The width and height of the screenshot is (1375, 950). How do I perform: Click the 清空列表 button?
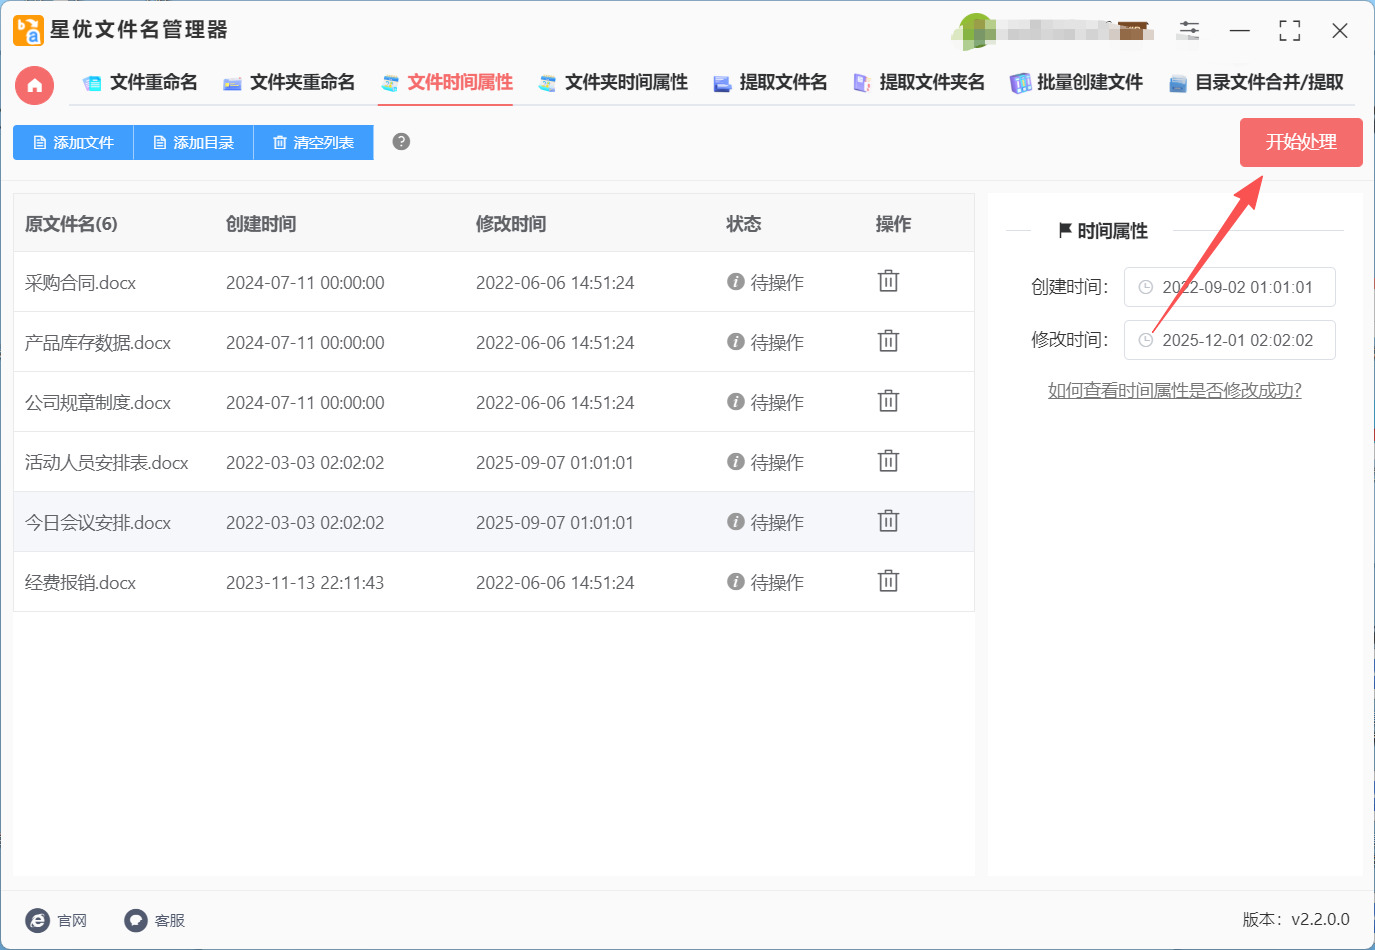[x=313, y=143]
